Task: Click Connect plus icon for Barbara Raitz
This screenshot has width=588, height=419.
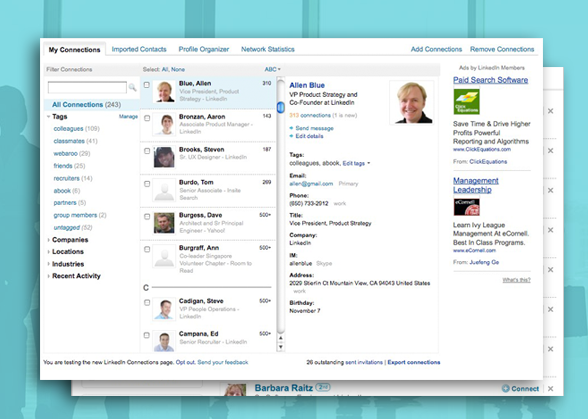Action: pos(506,389)
